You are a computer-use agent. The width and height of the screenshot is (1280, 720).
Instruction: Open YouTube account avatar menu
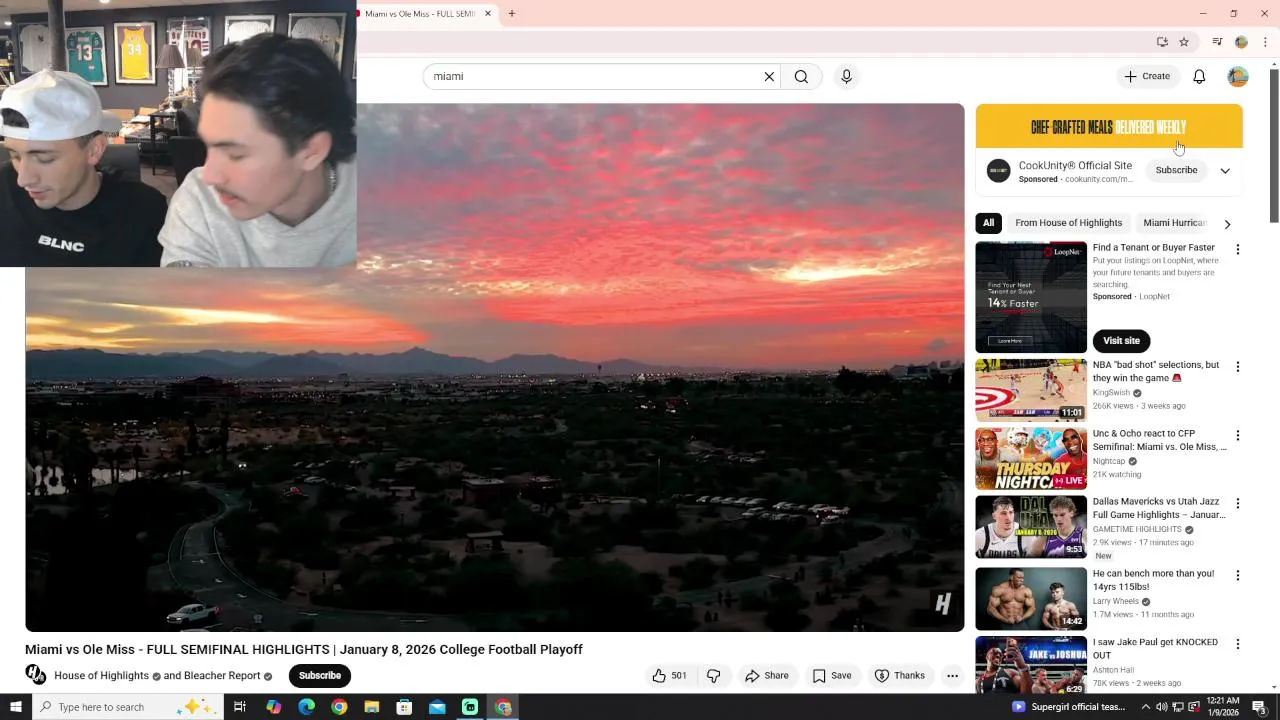(1238, 76)
